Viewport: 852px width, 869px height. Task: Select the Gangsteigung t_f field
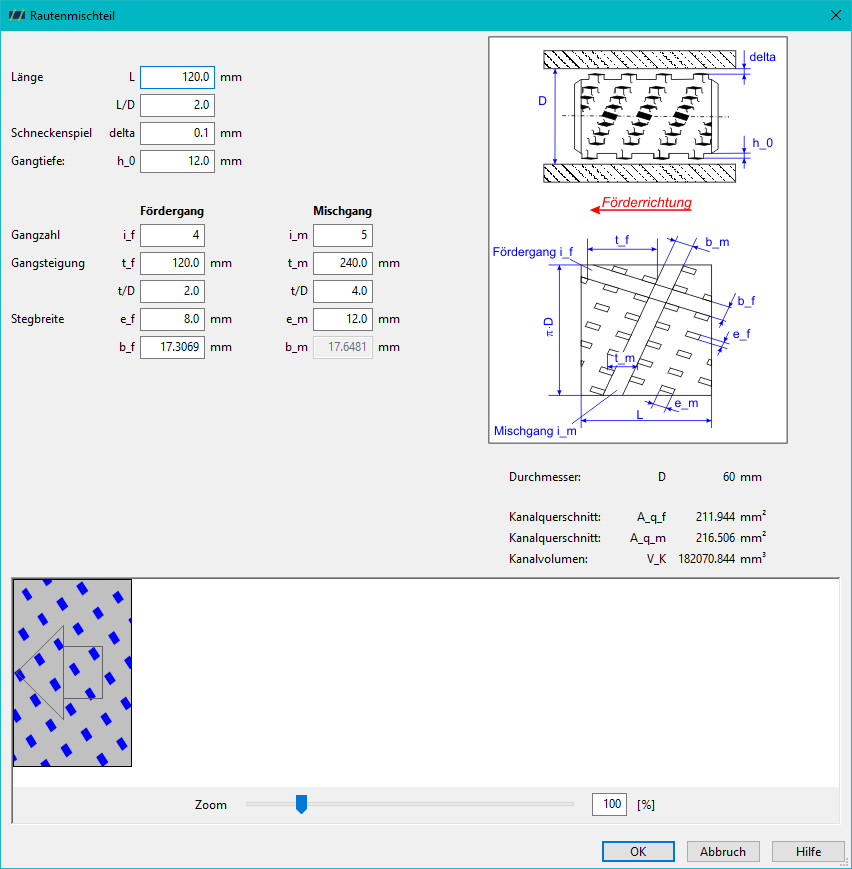[172, 263]
